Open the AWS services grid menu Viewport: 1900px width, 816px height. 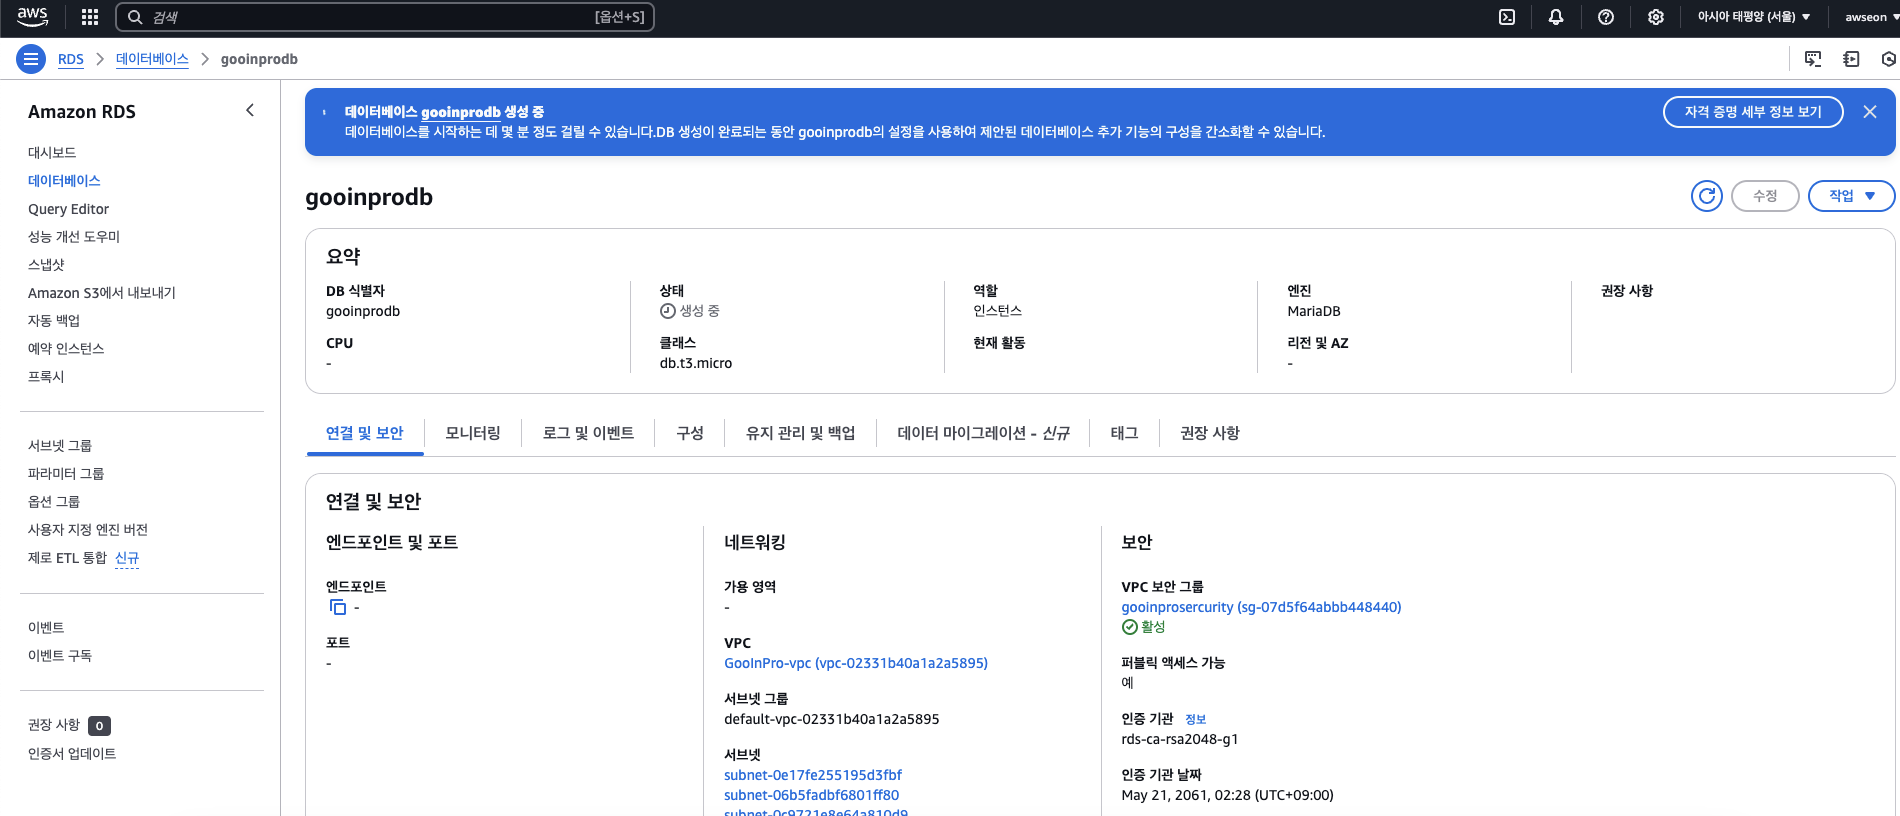[90, 17]
